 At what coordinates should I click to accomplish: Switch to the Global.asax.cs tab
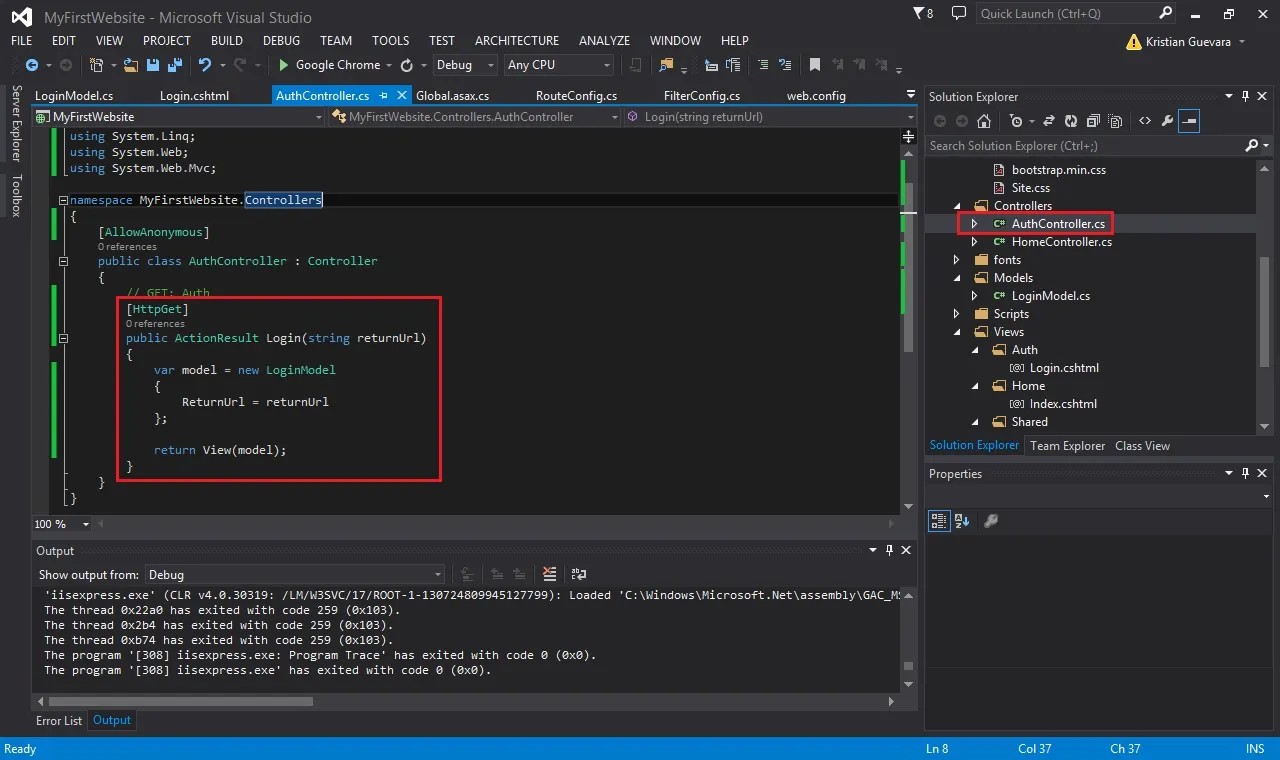[x=453, y=96]
